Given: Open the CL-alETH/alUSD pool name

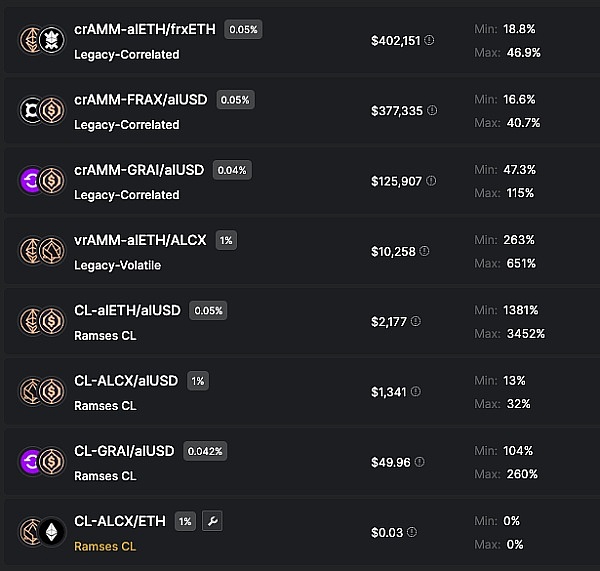Looking at the screenshot, I should click(x=127, y=310).
